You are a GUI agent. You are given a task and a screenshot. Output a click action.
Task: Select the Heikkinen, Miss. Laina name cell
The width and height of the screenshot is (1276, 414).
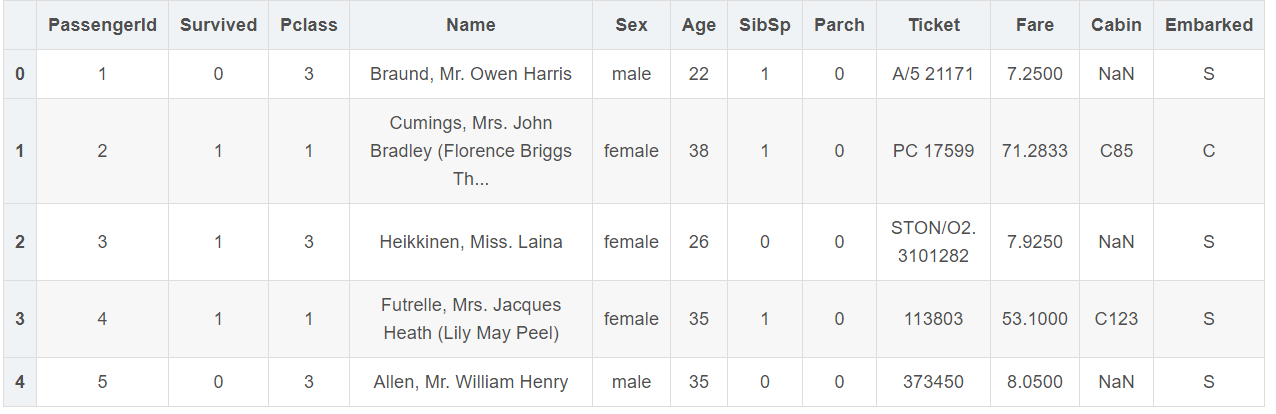[x=470, y=242]
